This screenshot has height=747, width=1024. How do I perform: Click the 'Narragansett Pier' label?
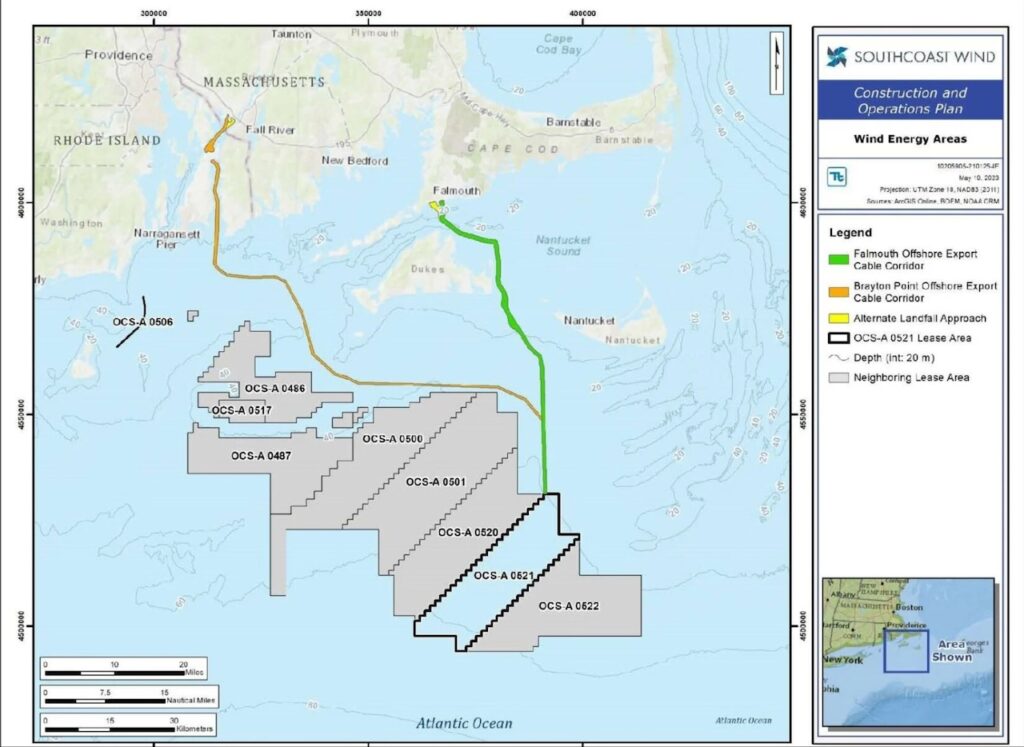pos(167,239)
